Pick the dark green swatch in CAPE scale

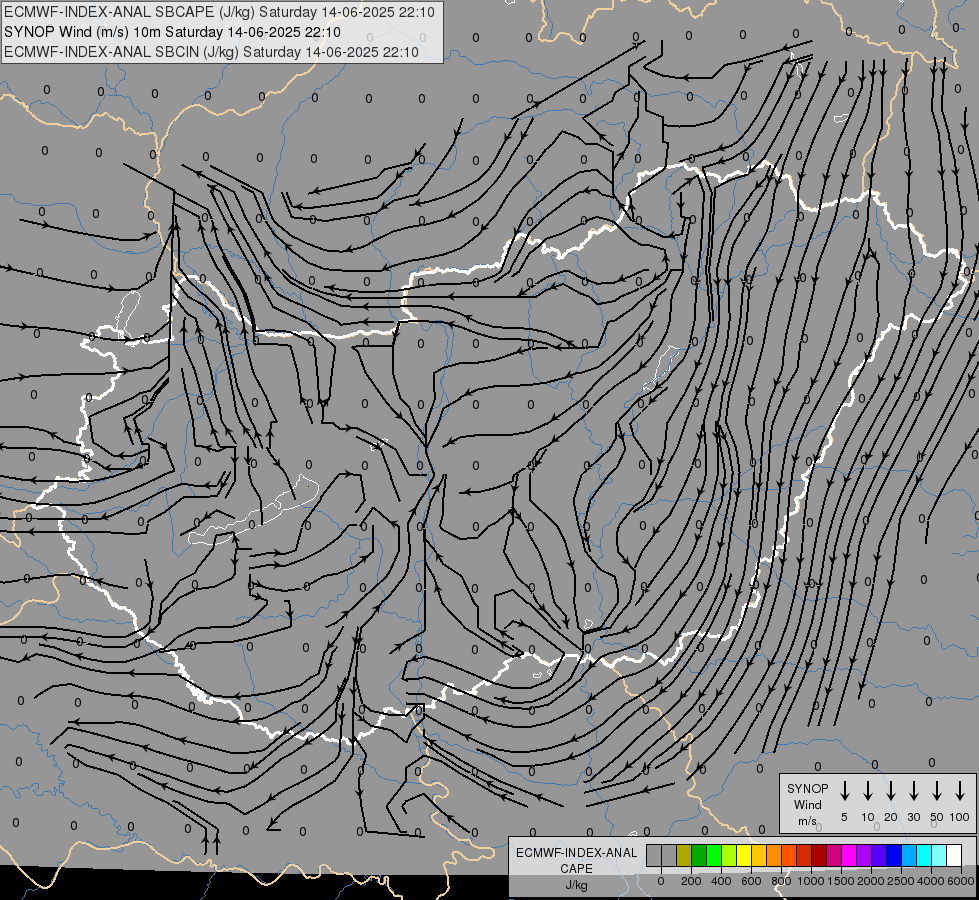[699, 855]
